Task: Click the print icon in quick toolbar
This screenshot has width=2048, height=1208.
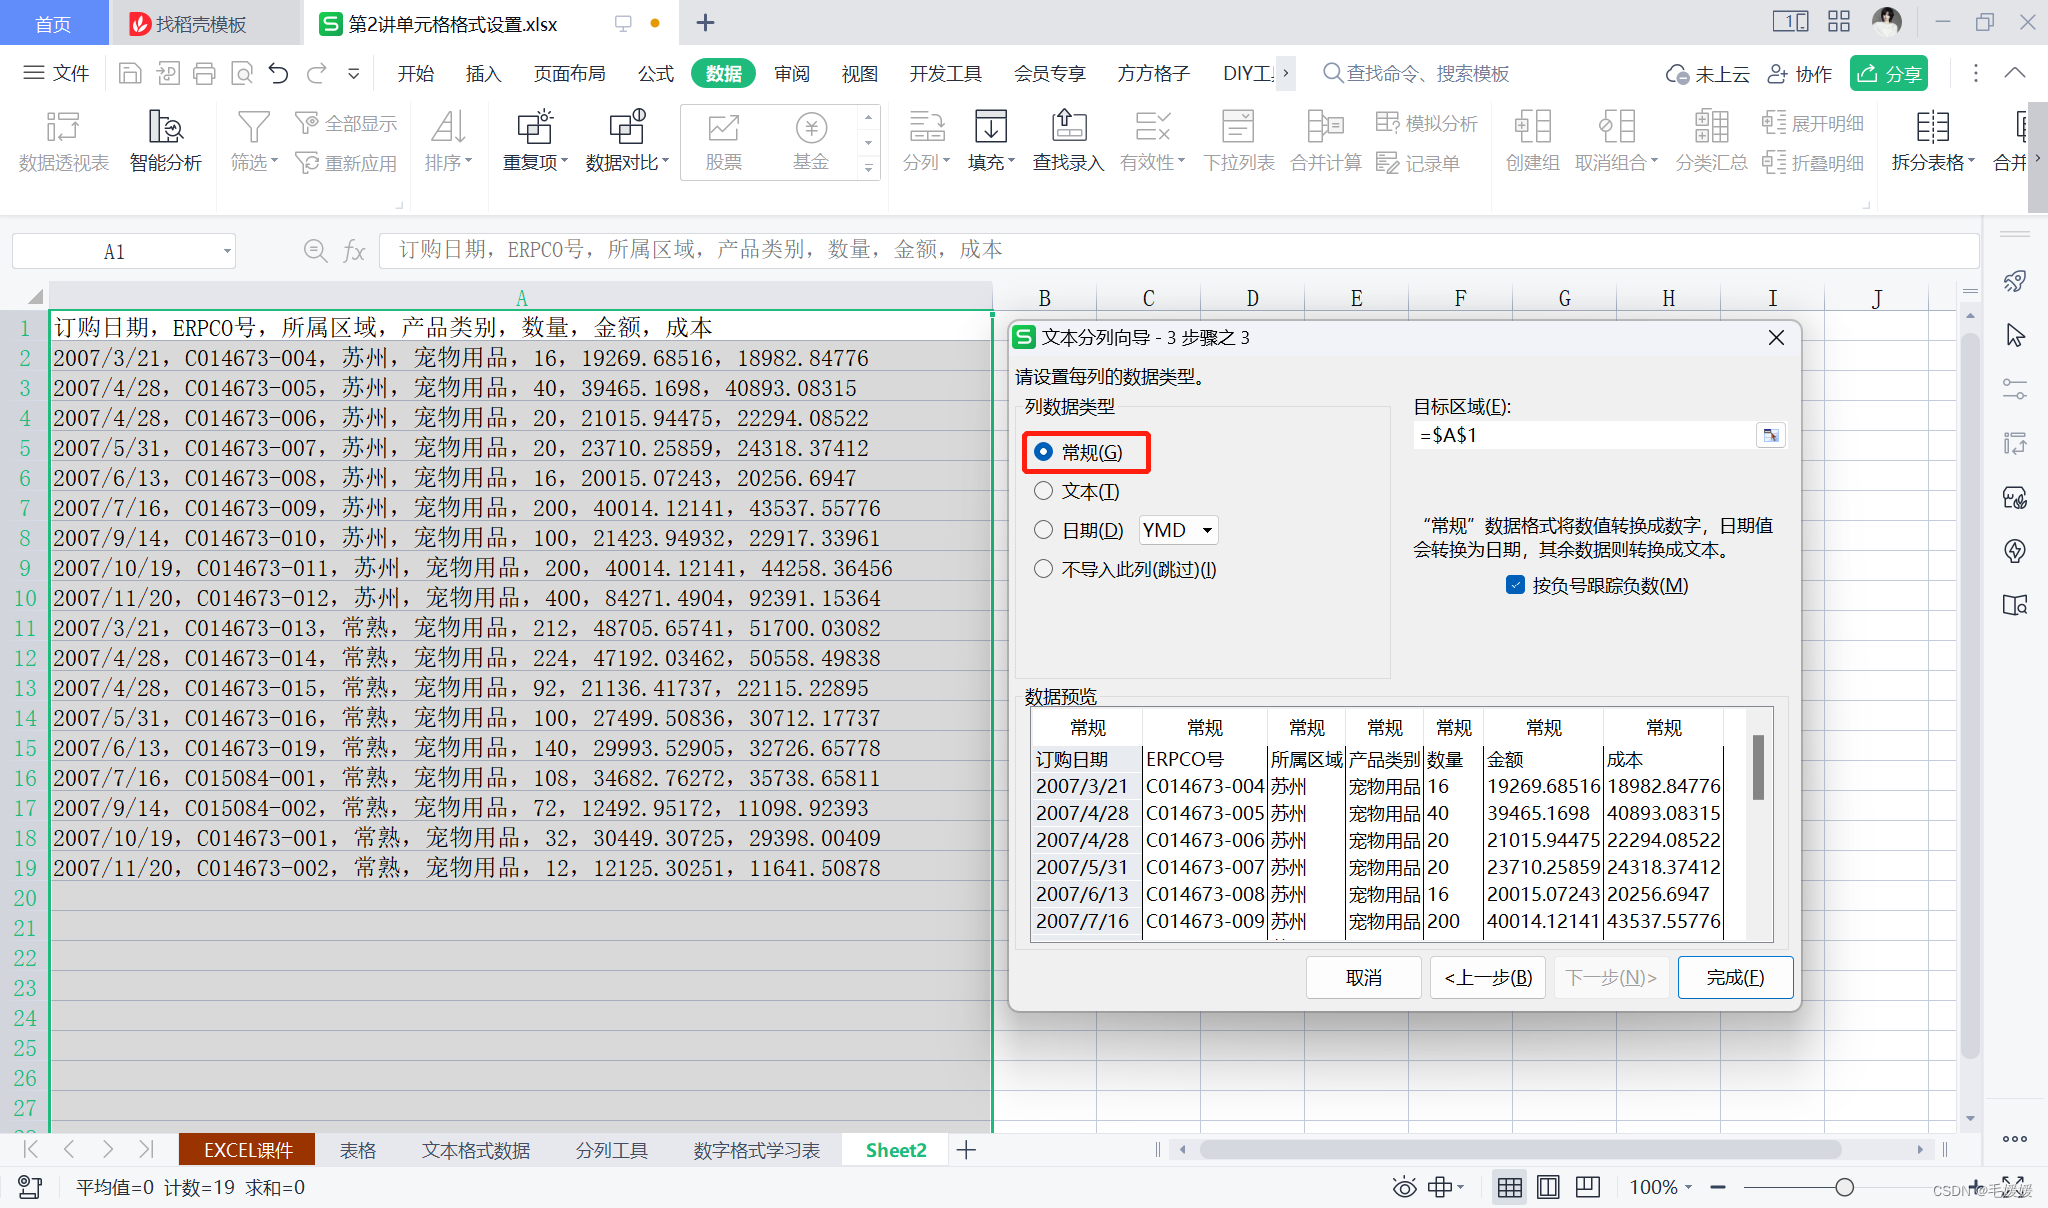Action: tap(204, 73)
